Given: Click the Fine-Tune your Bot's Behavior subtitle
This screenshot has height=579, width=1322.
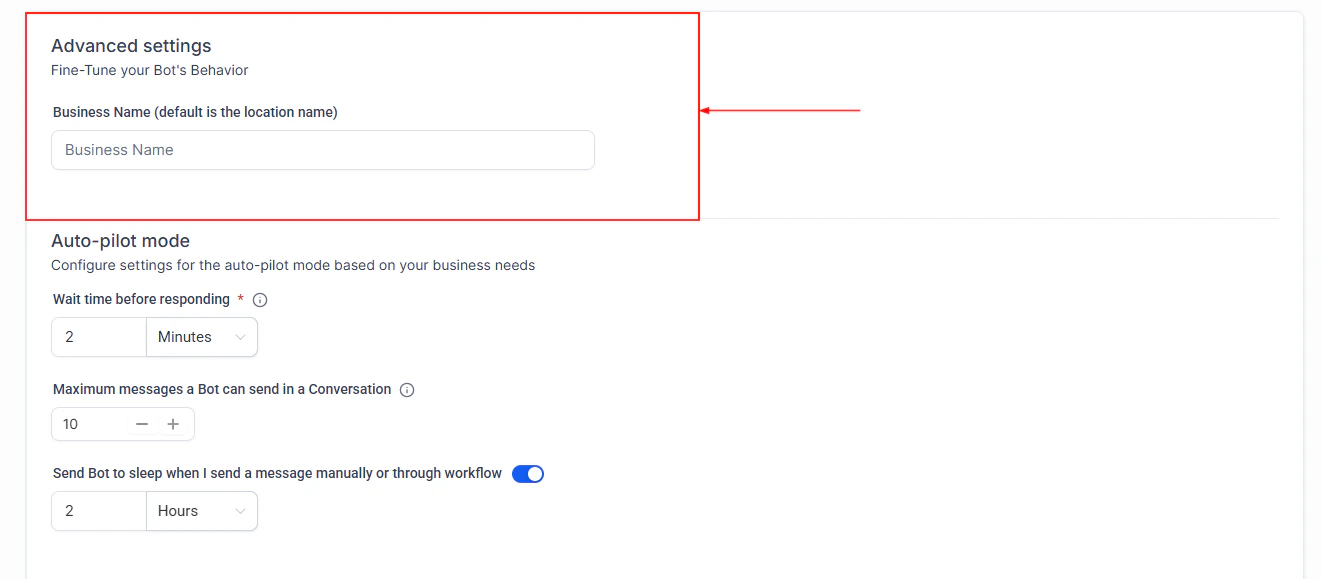Looking at the screenshot, I should 150,71.
